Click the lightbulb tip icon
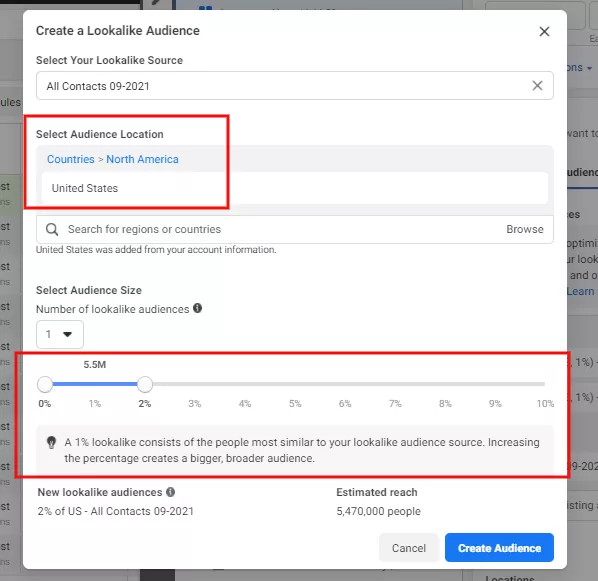598x581 pixels. pyautogui.click(x=51, y=443)
